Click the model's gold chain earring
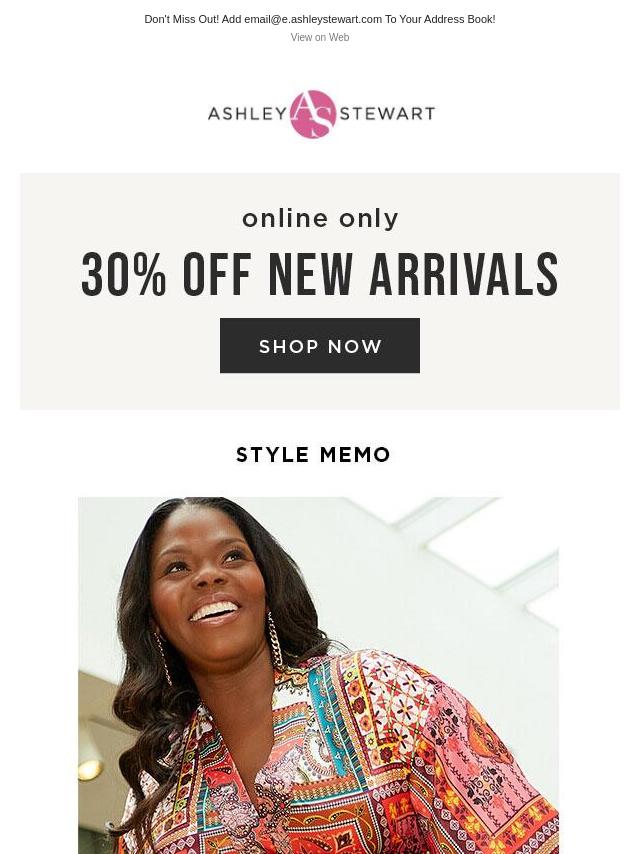The image size is (640, 854). pyautogui.click(x=275, y=640)
